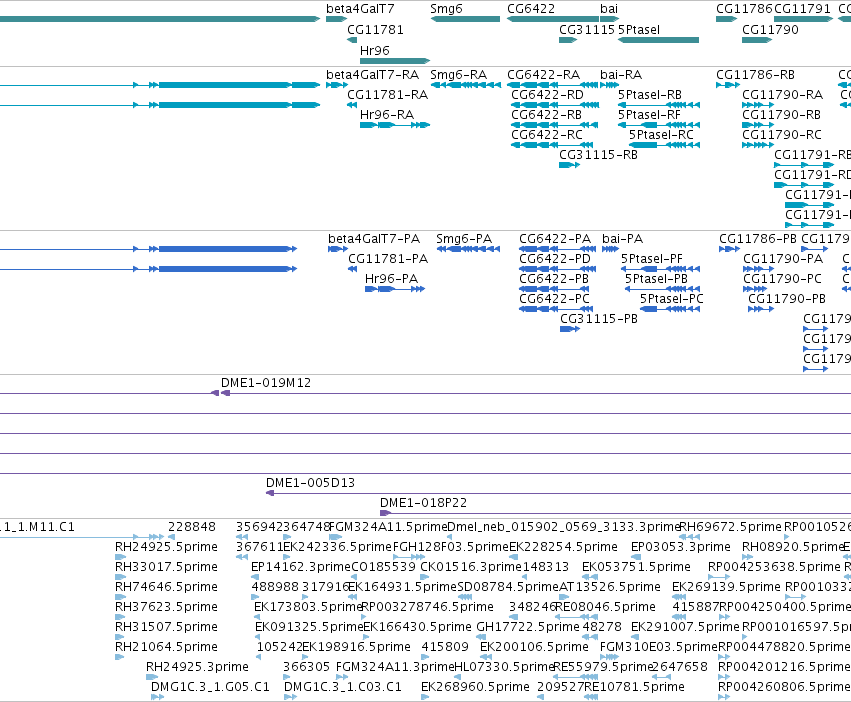Click BAC clone DME1-005D13
851x702 pixels.
click(558, 493)
